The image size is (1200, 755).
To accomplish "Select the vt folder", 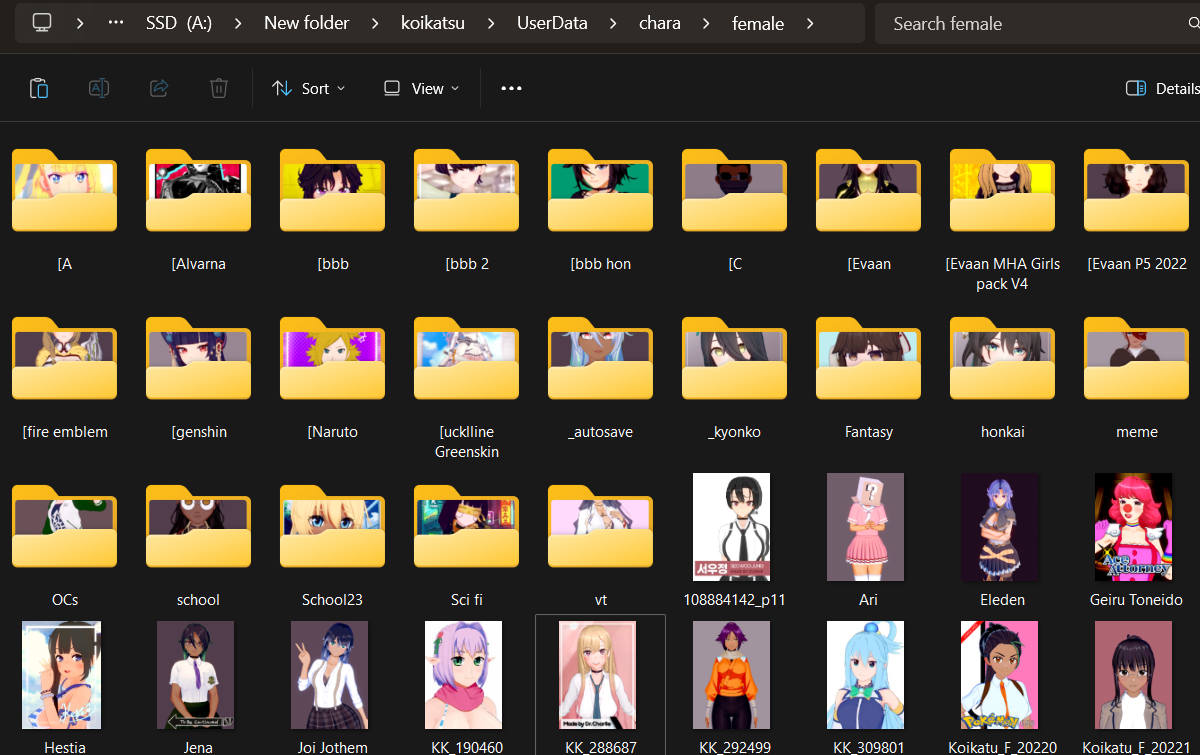I will (601, 548).
